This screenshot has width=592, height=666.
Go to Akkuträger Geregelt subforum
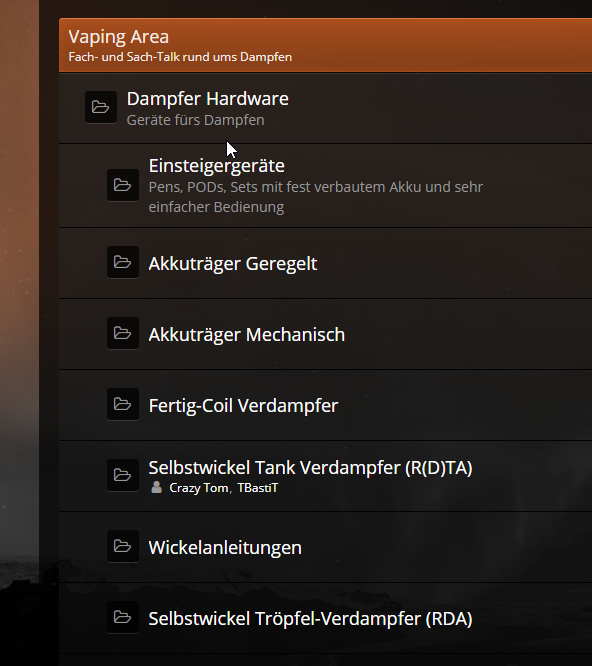click(233, 263)
